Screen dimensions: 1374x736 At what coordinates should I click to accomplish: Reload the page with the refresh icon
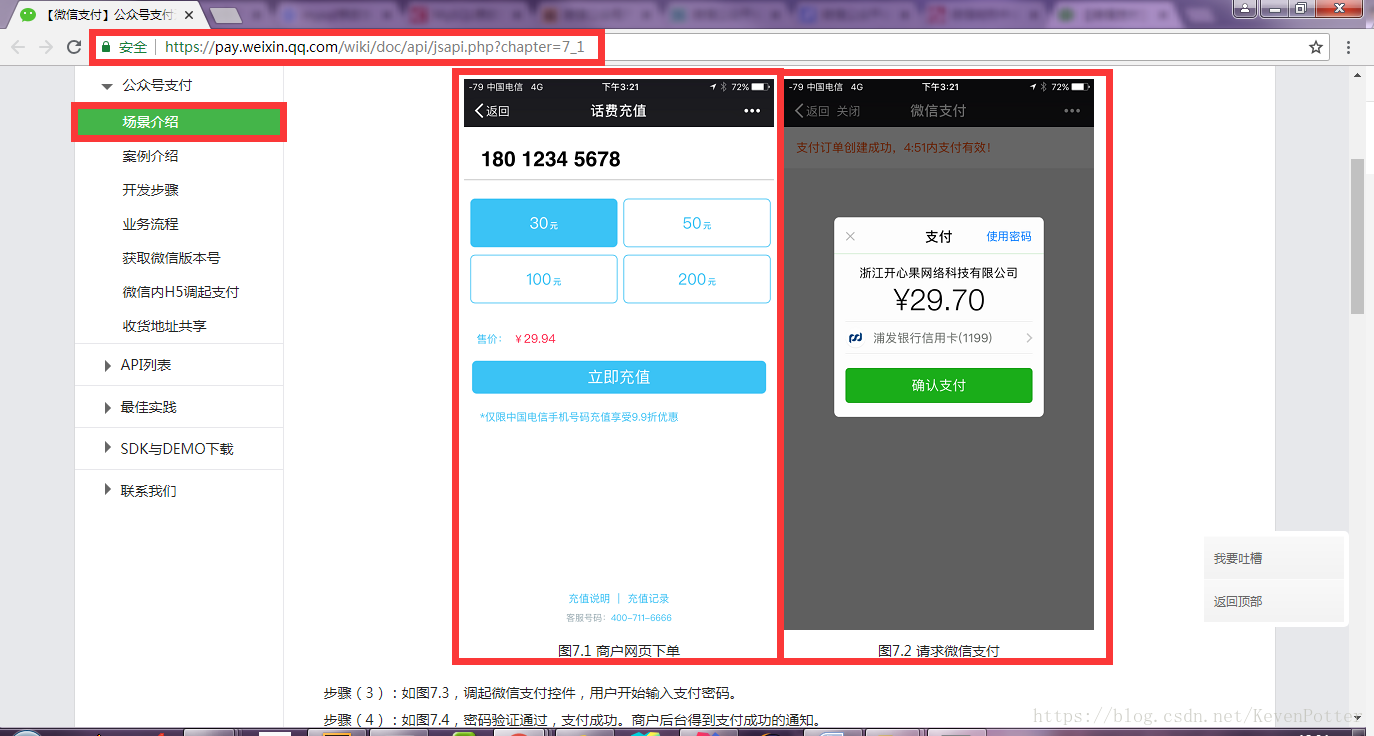point(74,47)
